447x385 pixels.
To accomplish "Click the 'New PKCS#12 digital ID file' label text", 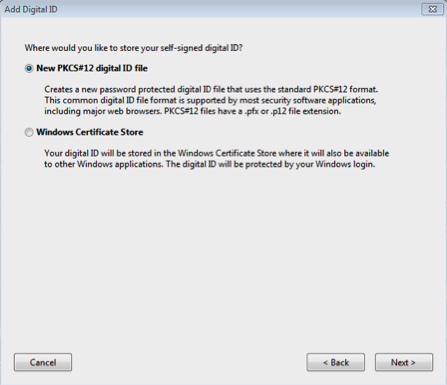I will [x=92, y=68].
